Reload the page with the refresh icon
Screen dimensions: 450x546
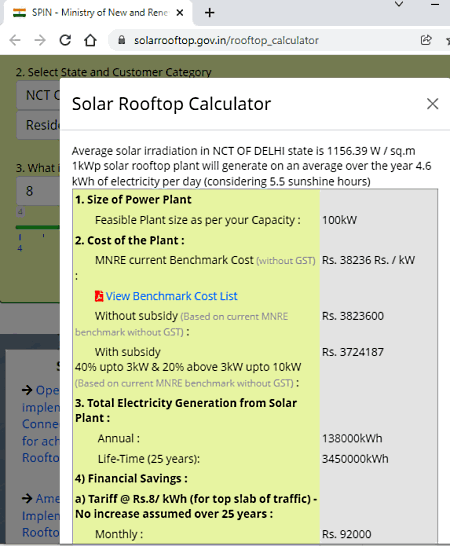(65, 40)
